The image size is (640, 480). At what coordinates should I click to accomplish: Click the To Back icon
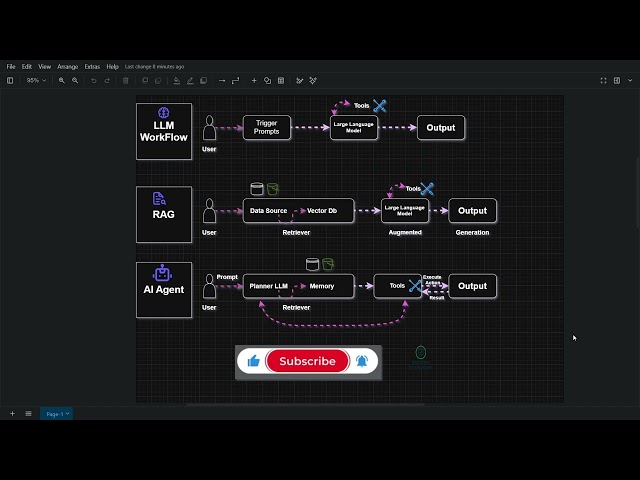pyautogui.click(x=158, y=81)
